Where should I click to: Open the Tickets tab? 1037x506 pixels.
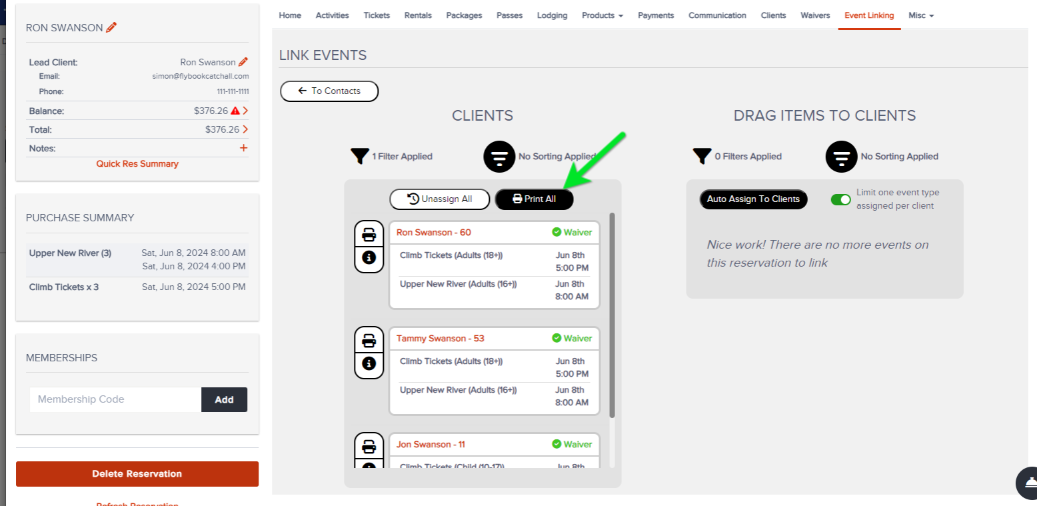click(376, 15)
